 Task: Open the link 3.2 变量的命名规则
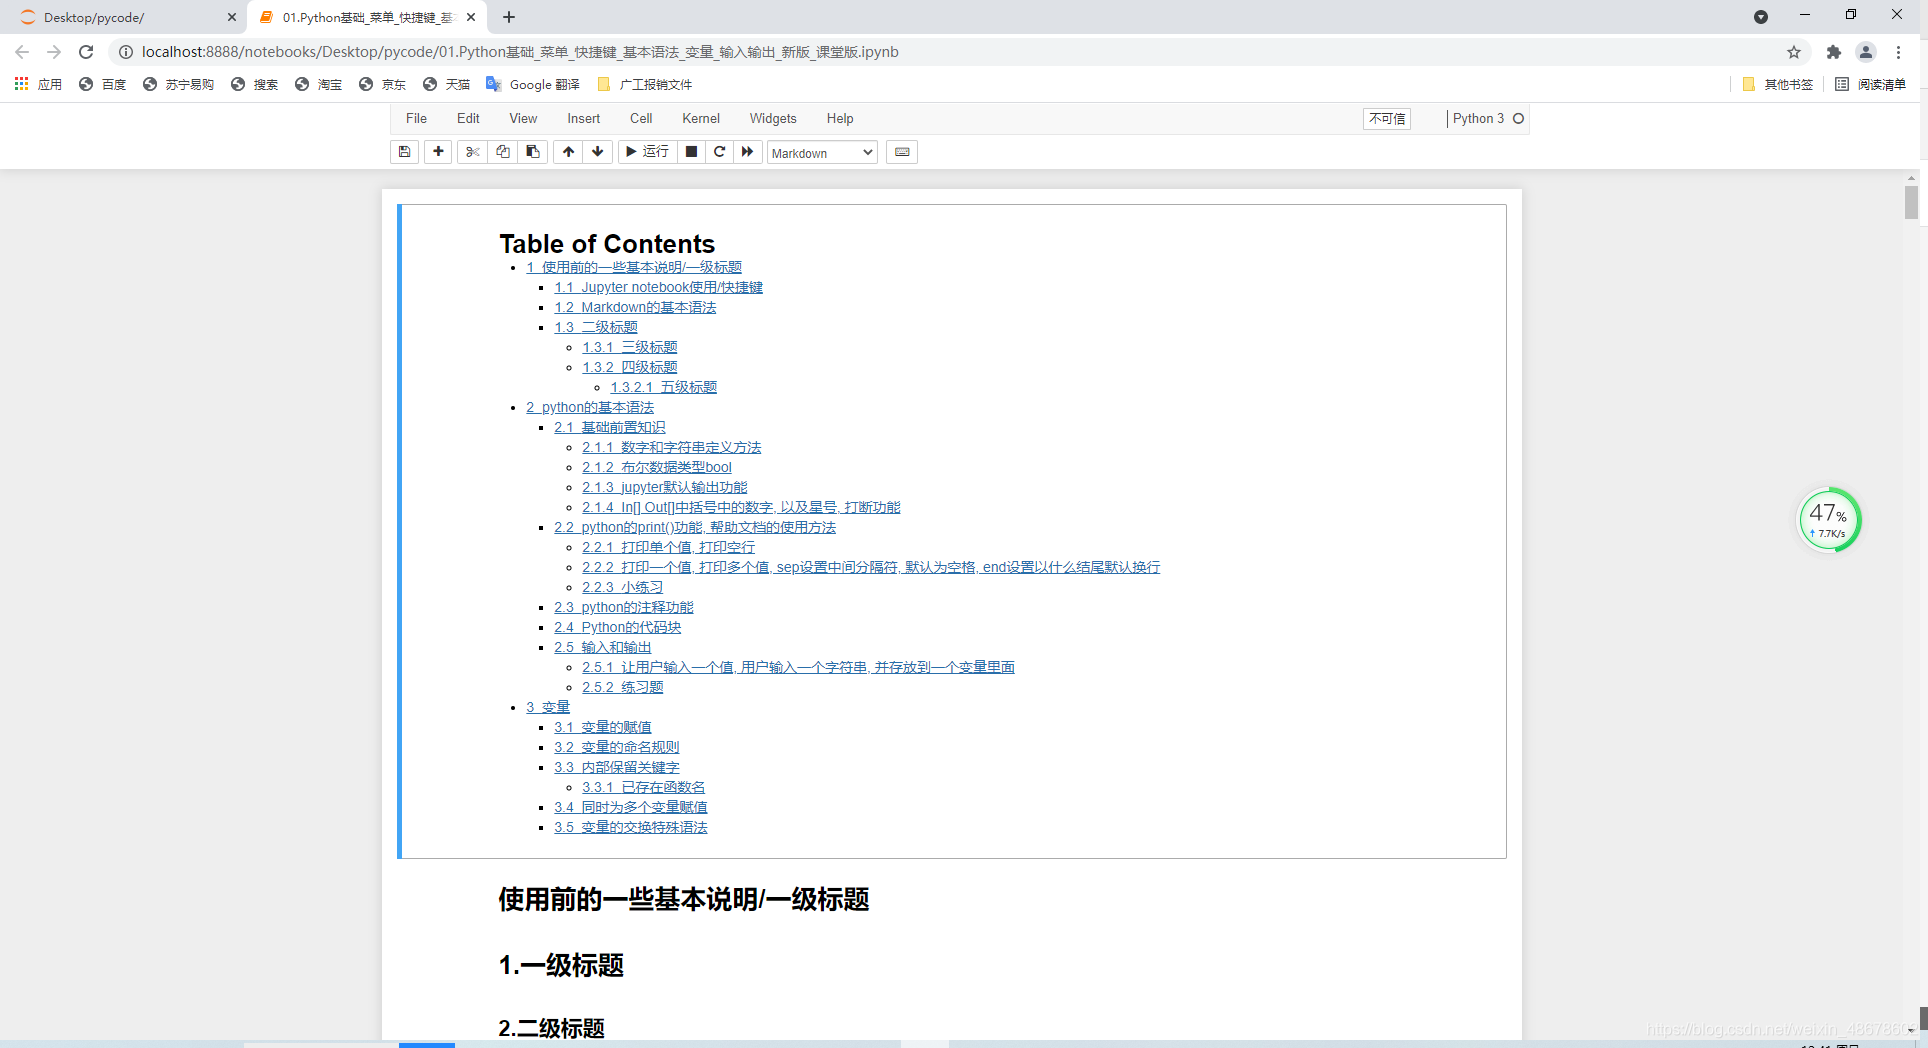tap(616, 747)
